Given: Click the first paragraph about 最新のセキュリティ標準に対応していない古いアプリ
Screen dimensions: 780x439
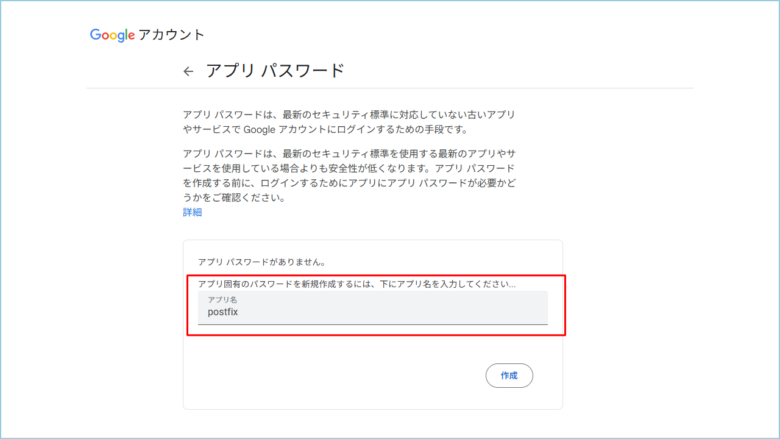Looking at the screenshot, I should coord(349,122).
